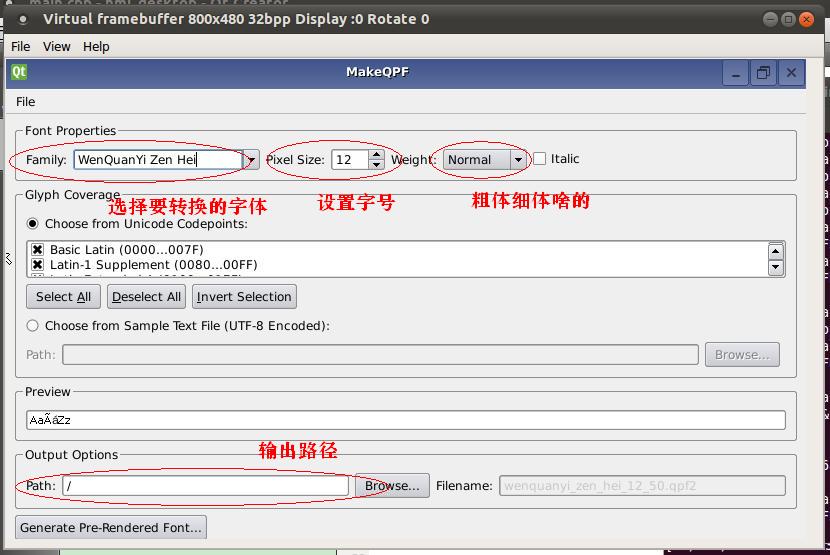
Task: Uncheck Latin-1 Supplement (0080...00FF)
Action: click(38, 264)
